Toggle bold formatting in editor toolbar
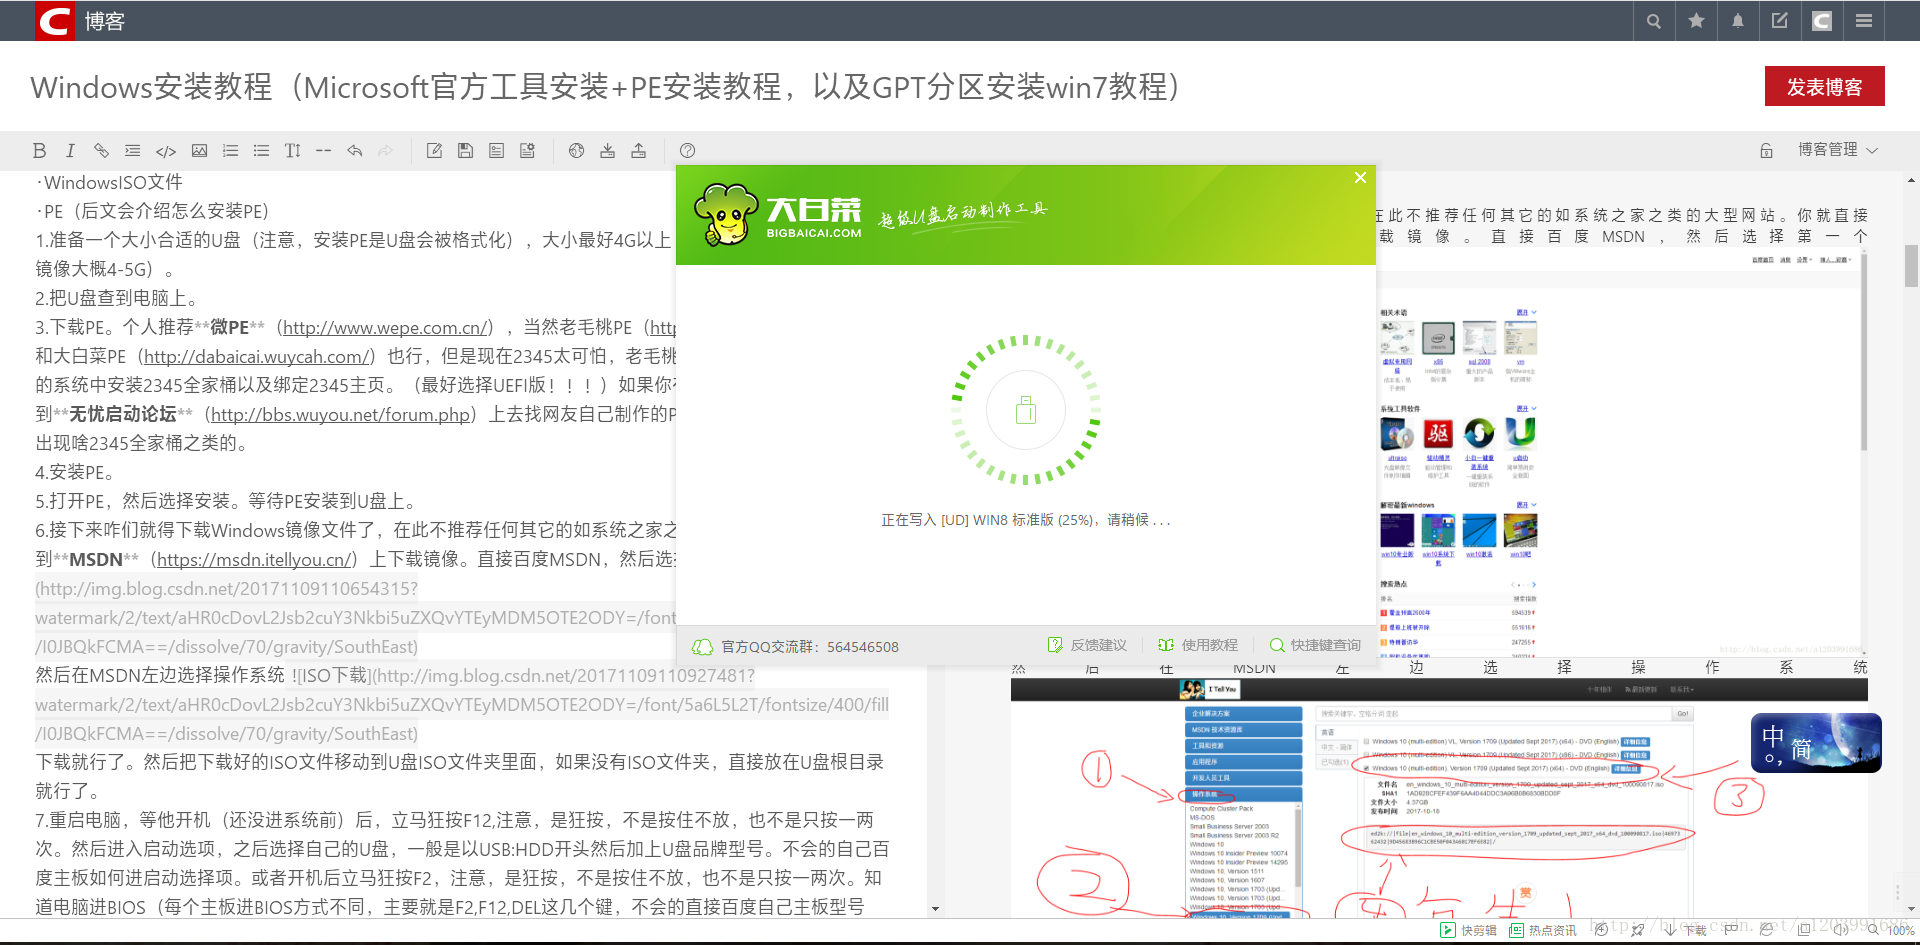This screenshot has width=1920, height=945. pos(40,151)
